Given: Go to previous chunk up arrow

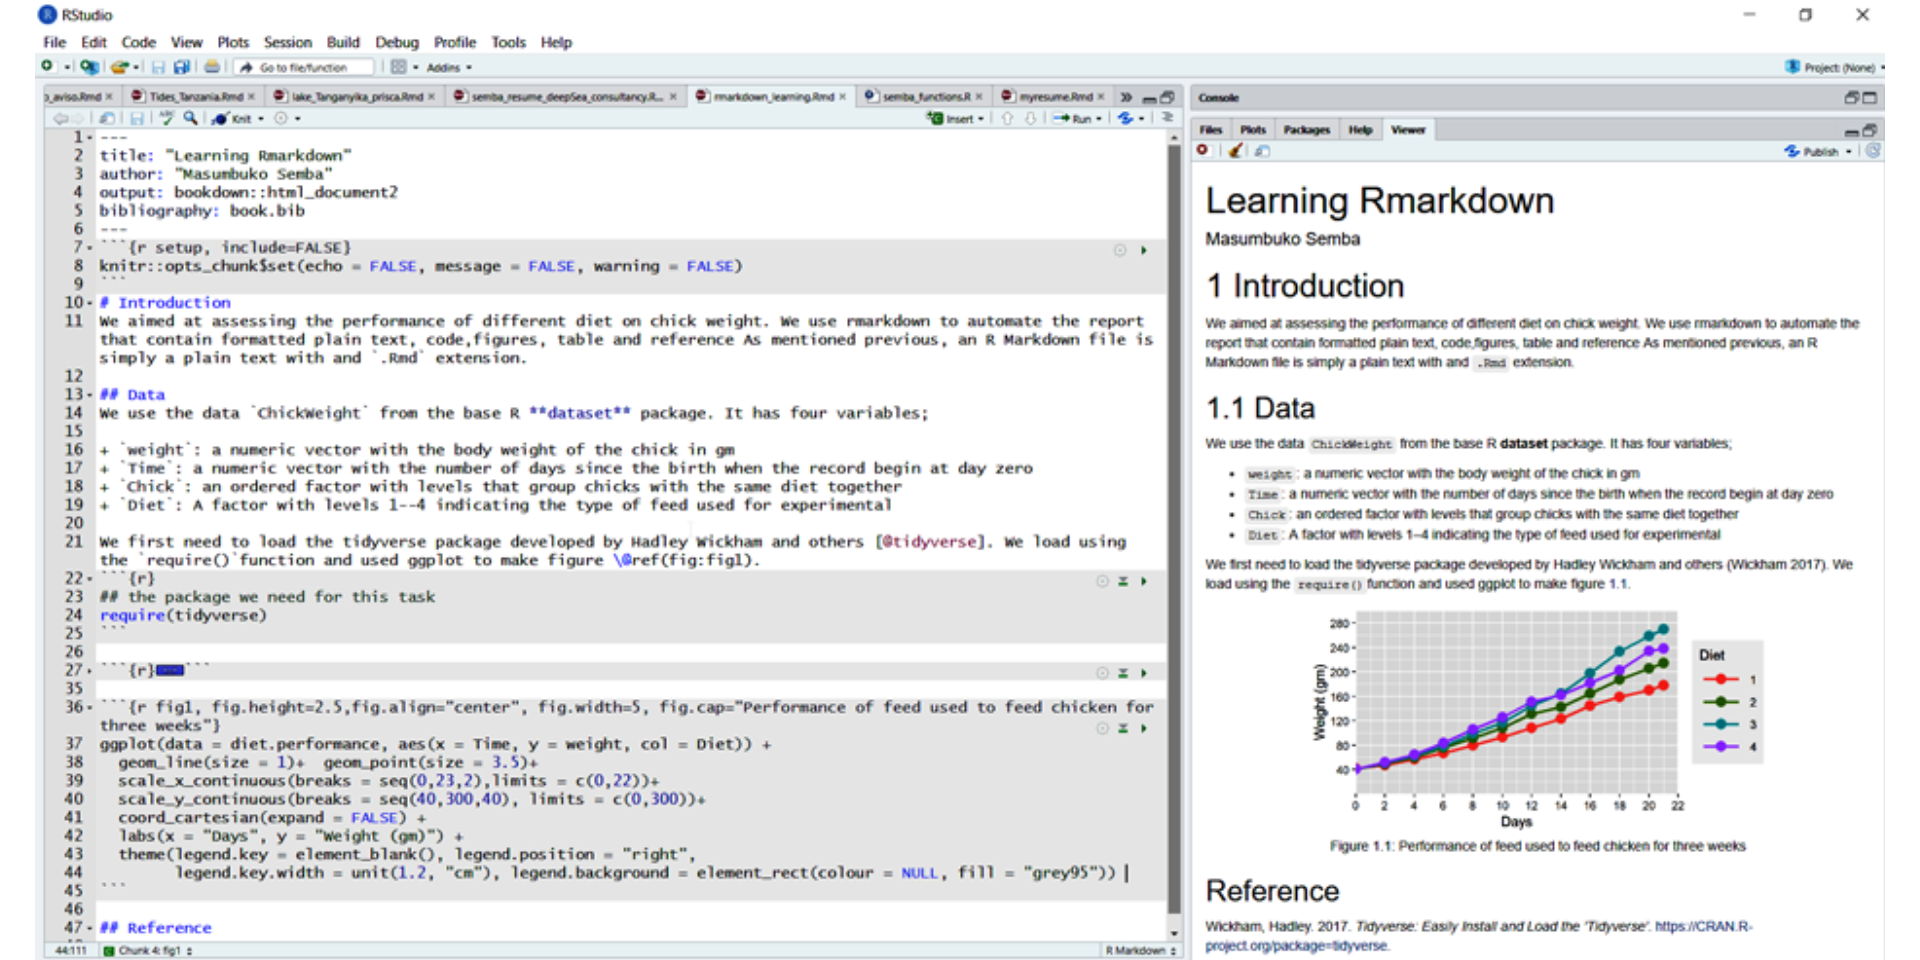Looking at the screenshot, I should click(1007, 118).
